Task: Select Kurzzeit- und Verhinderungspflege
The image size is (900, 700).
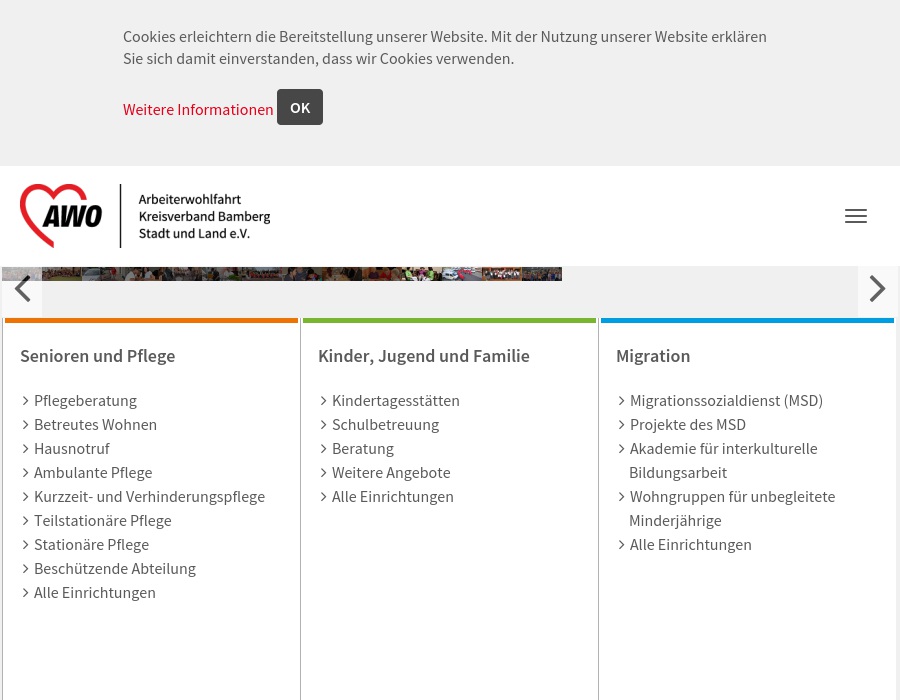Action: (149, 497)
